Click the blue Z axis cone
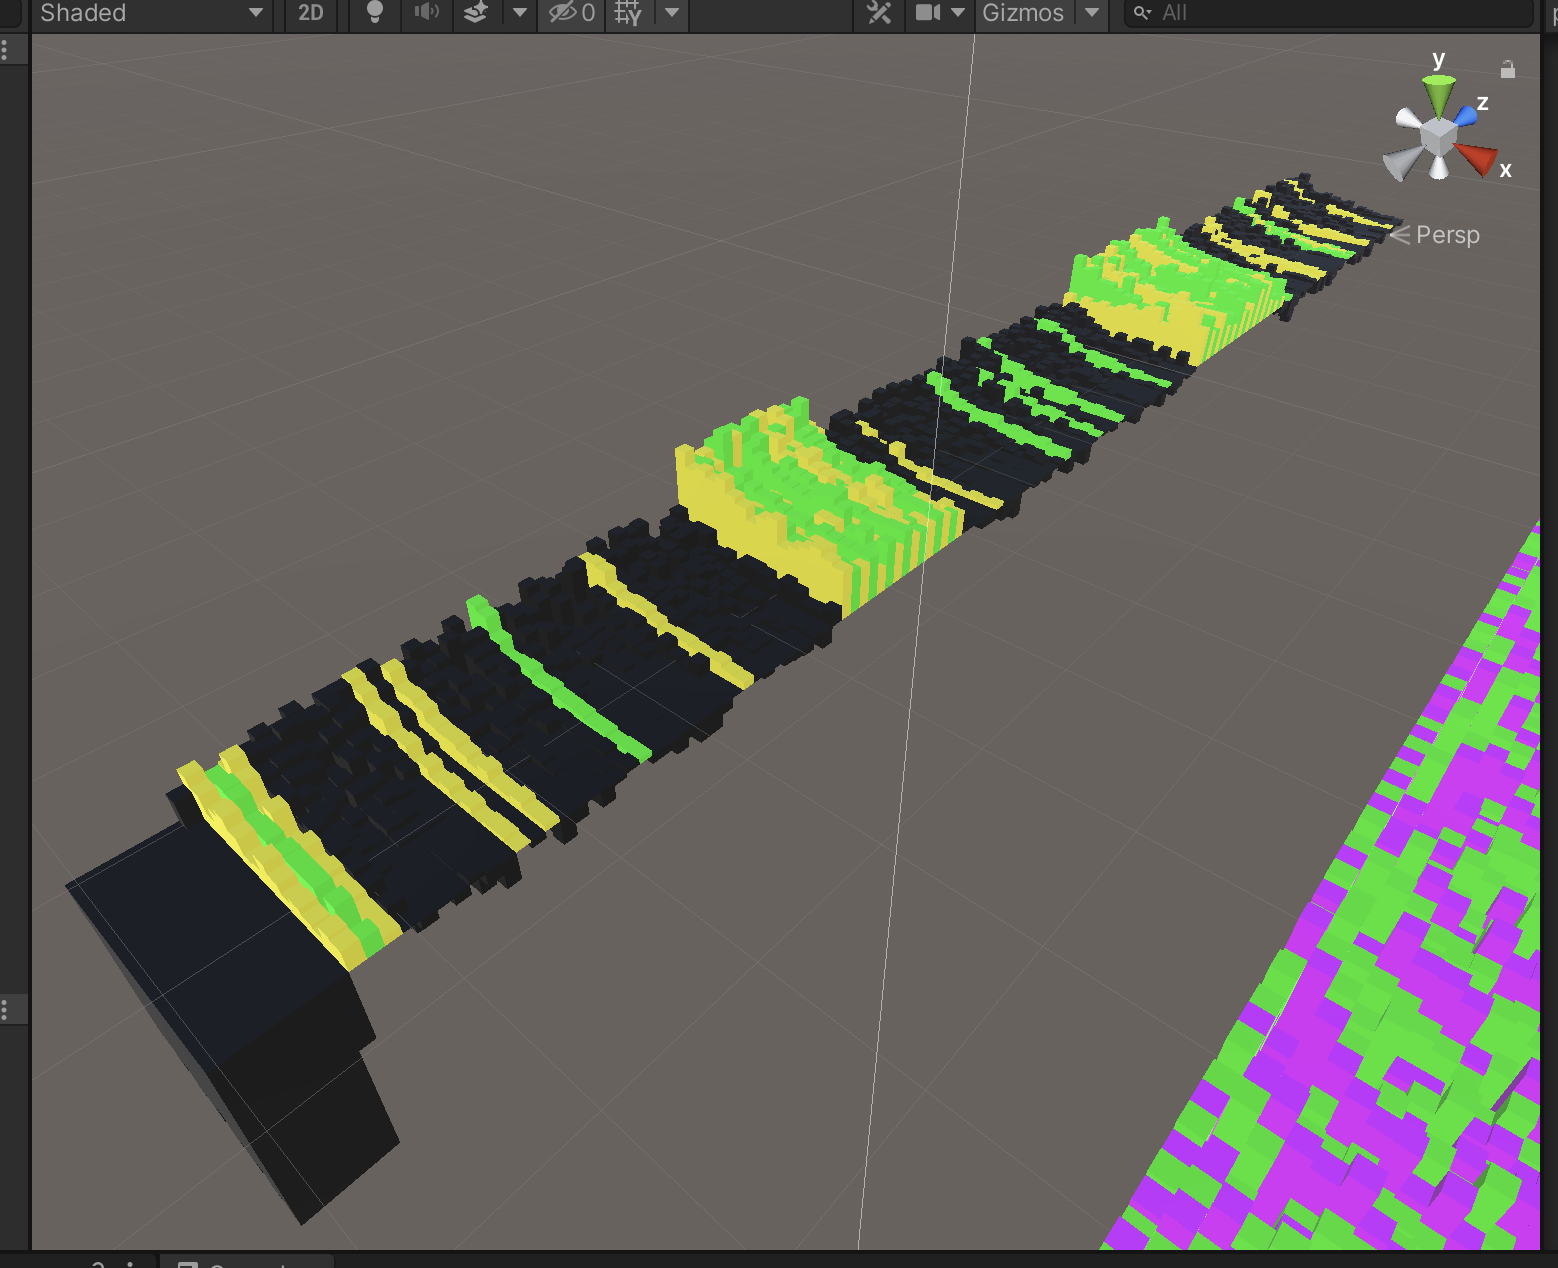The width and height of the screenshot is (1558, 1268). pos(1466,115)
